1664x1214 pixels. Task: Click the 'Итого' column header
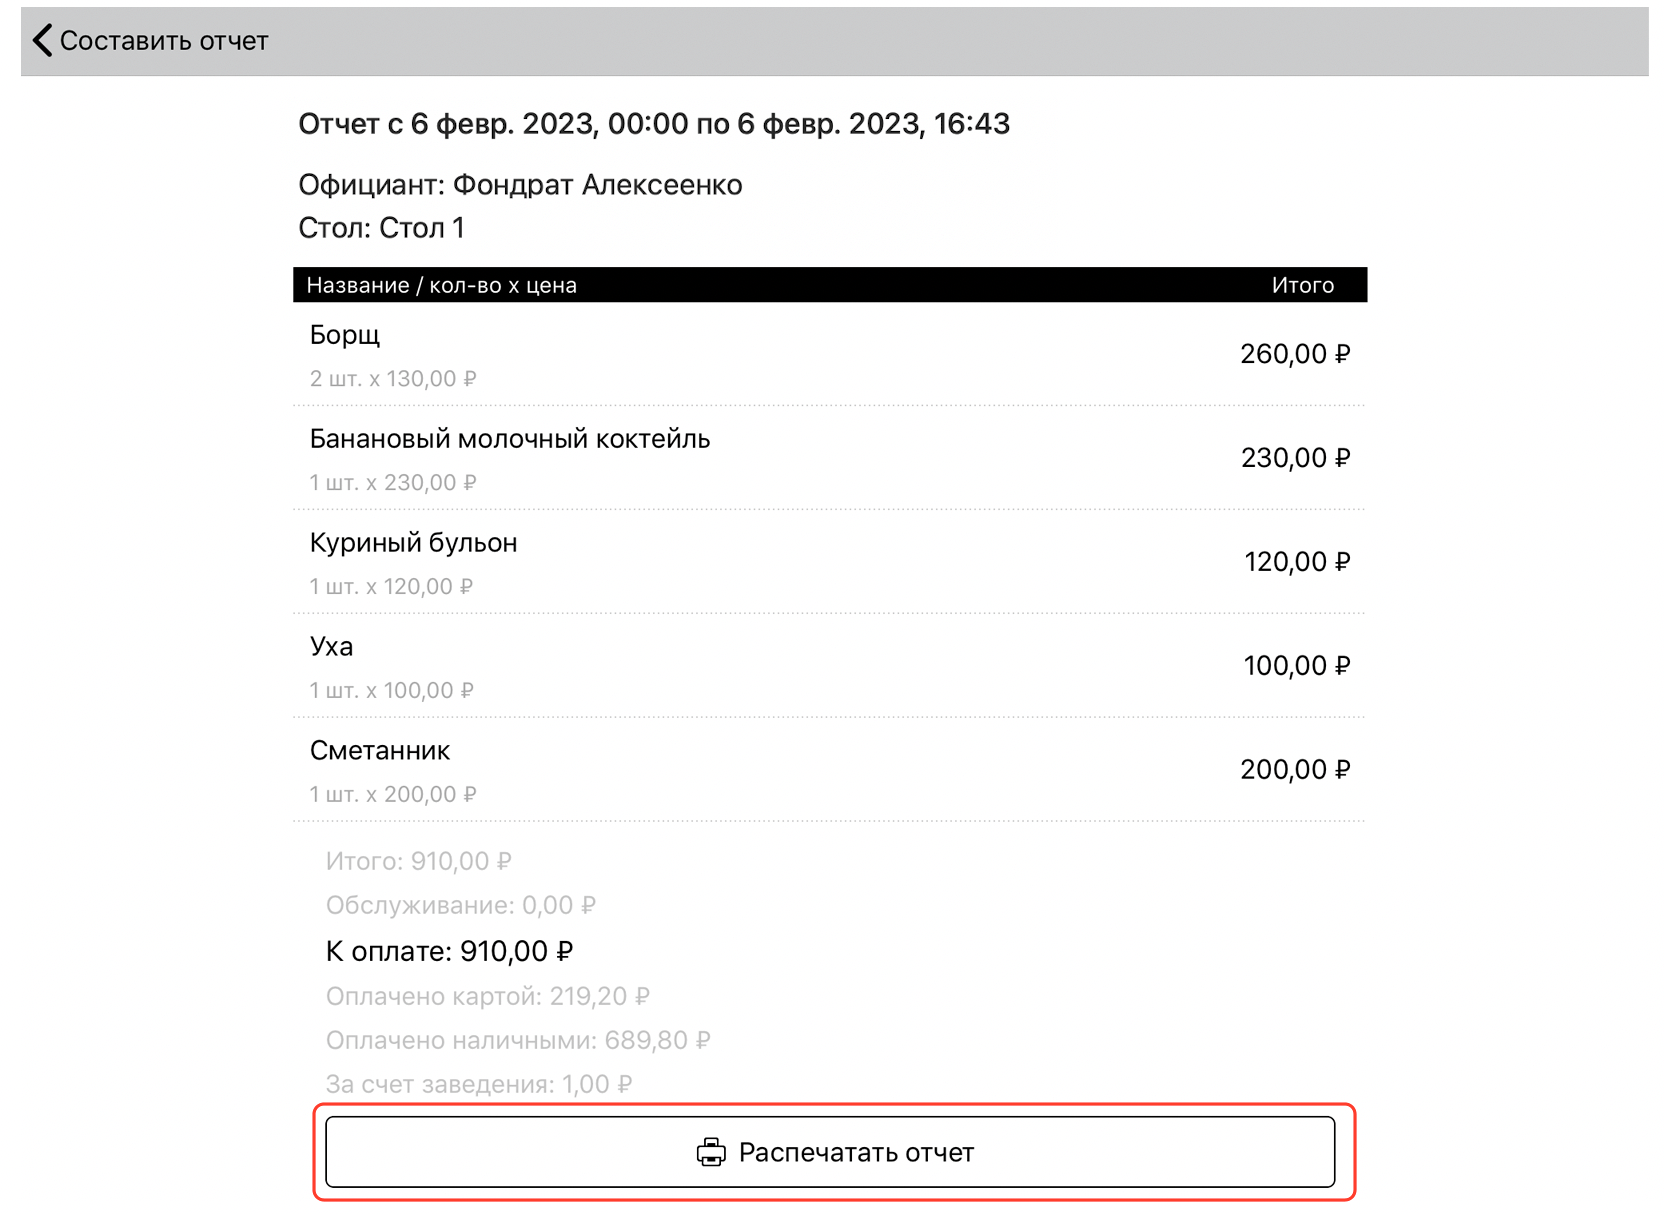point(1302,285)
